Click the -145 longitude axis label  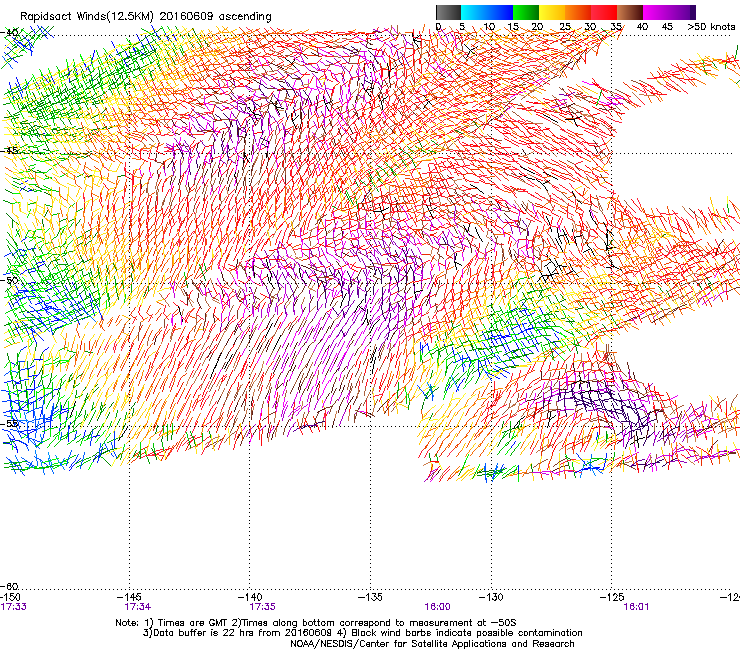point(129,597)
